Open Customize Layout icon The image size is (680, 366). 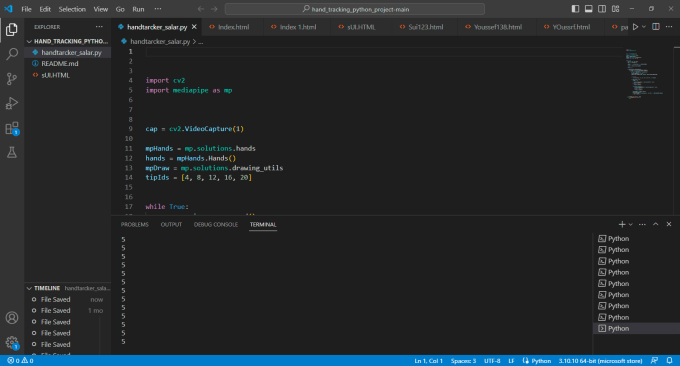(x=615, y=9)
